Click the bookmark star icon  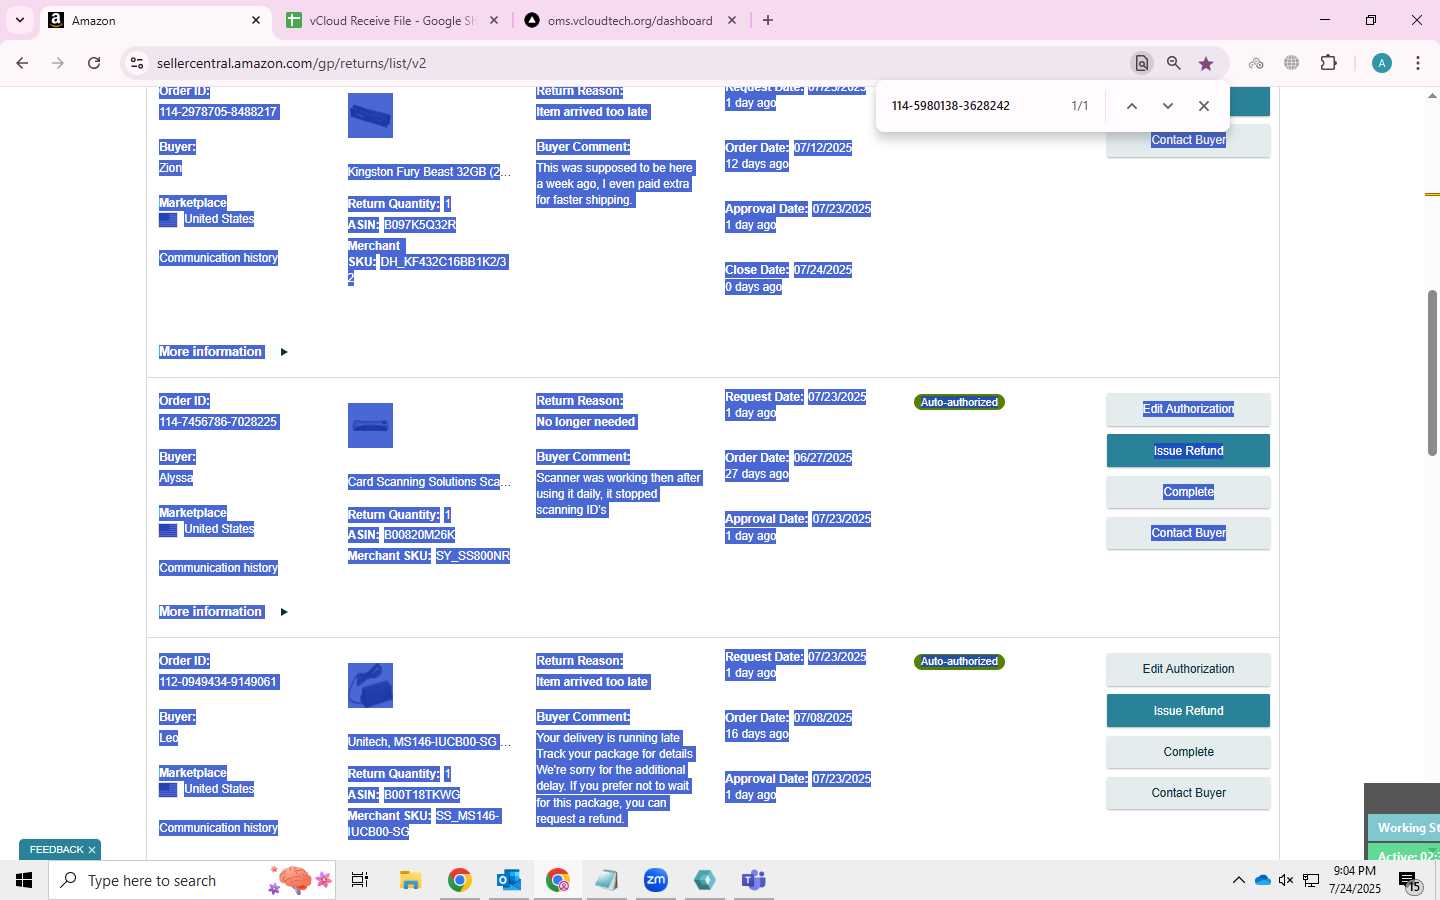coord(1206,63)
